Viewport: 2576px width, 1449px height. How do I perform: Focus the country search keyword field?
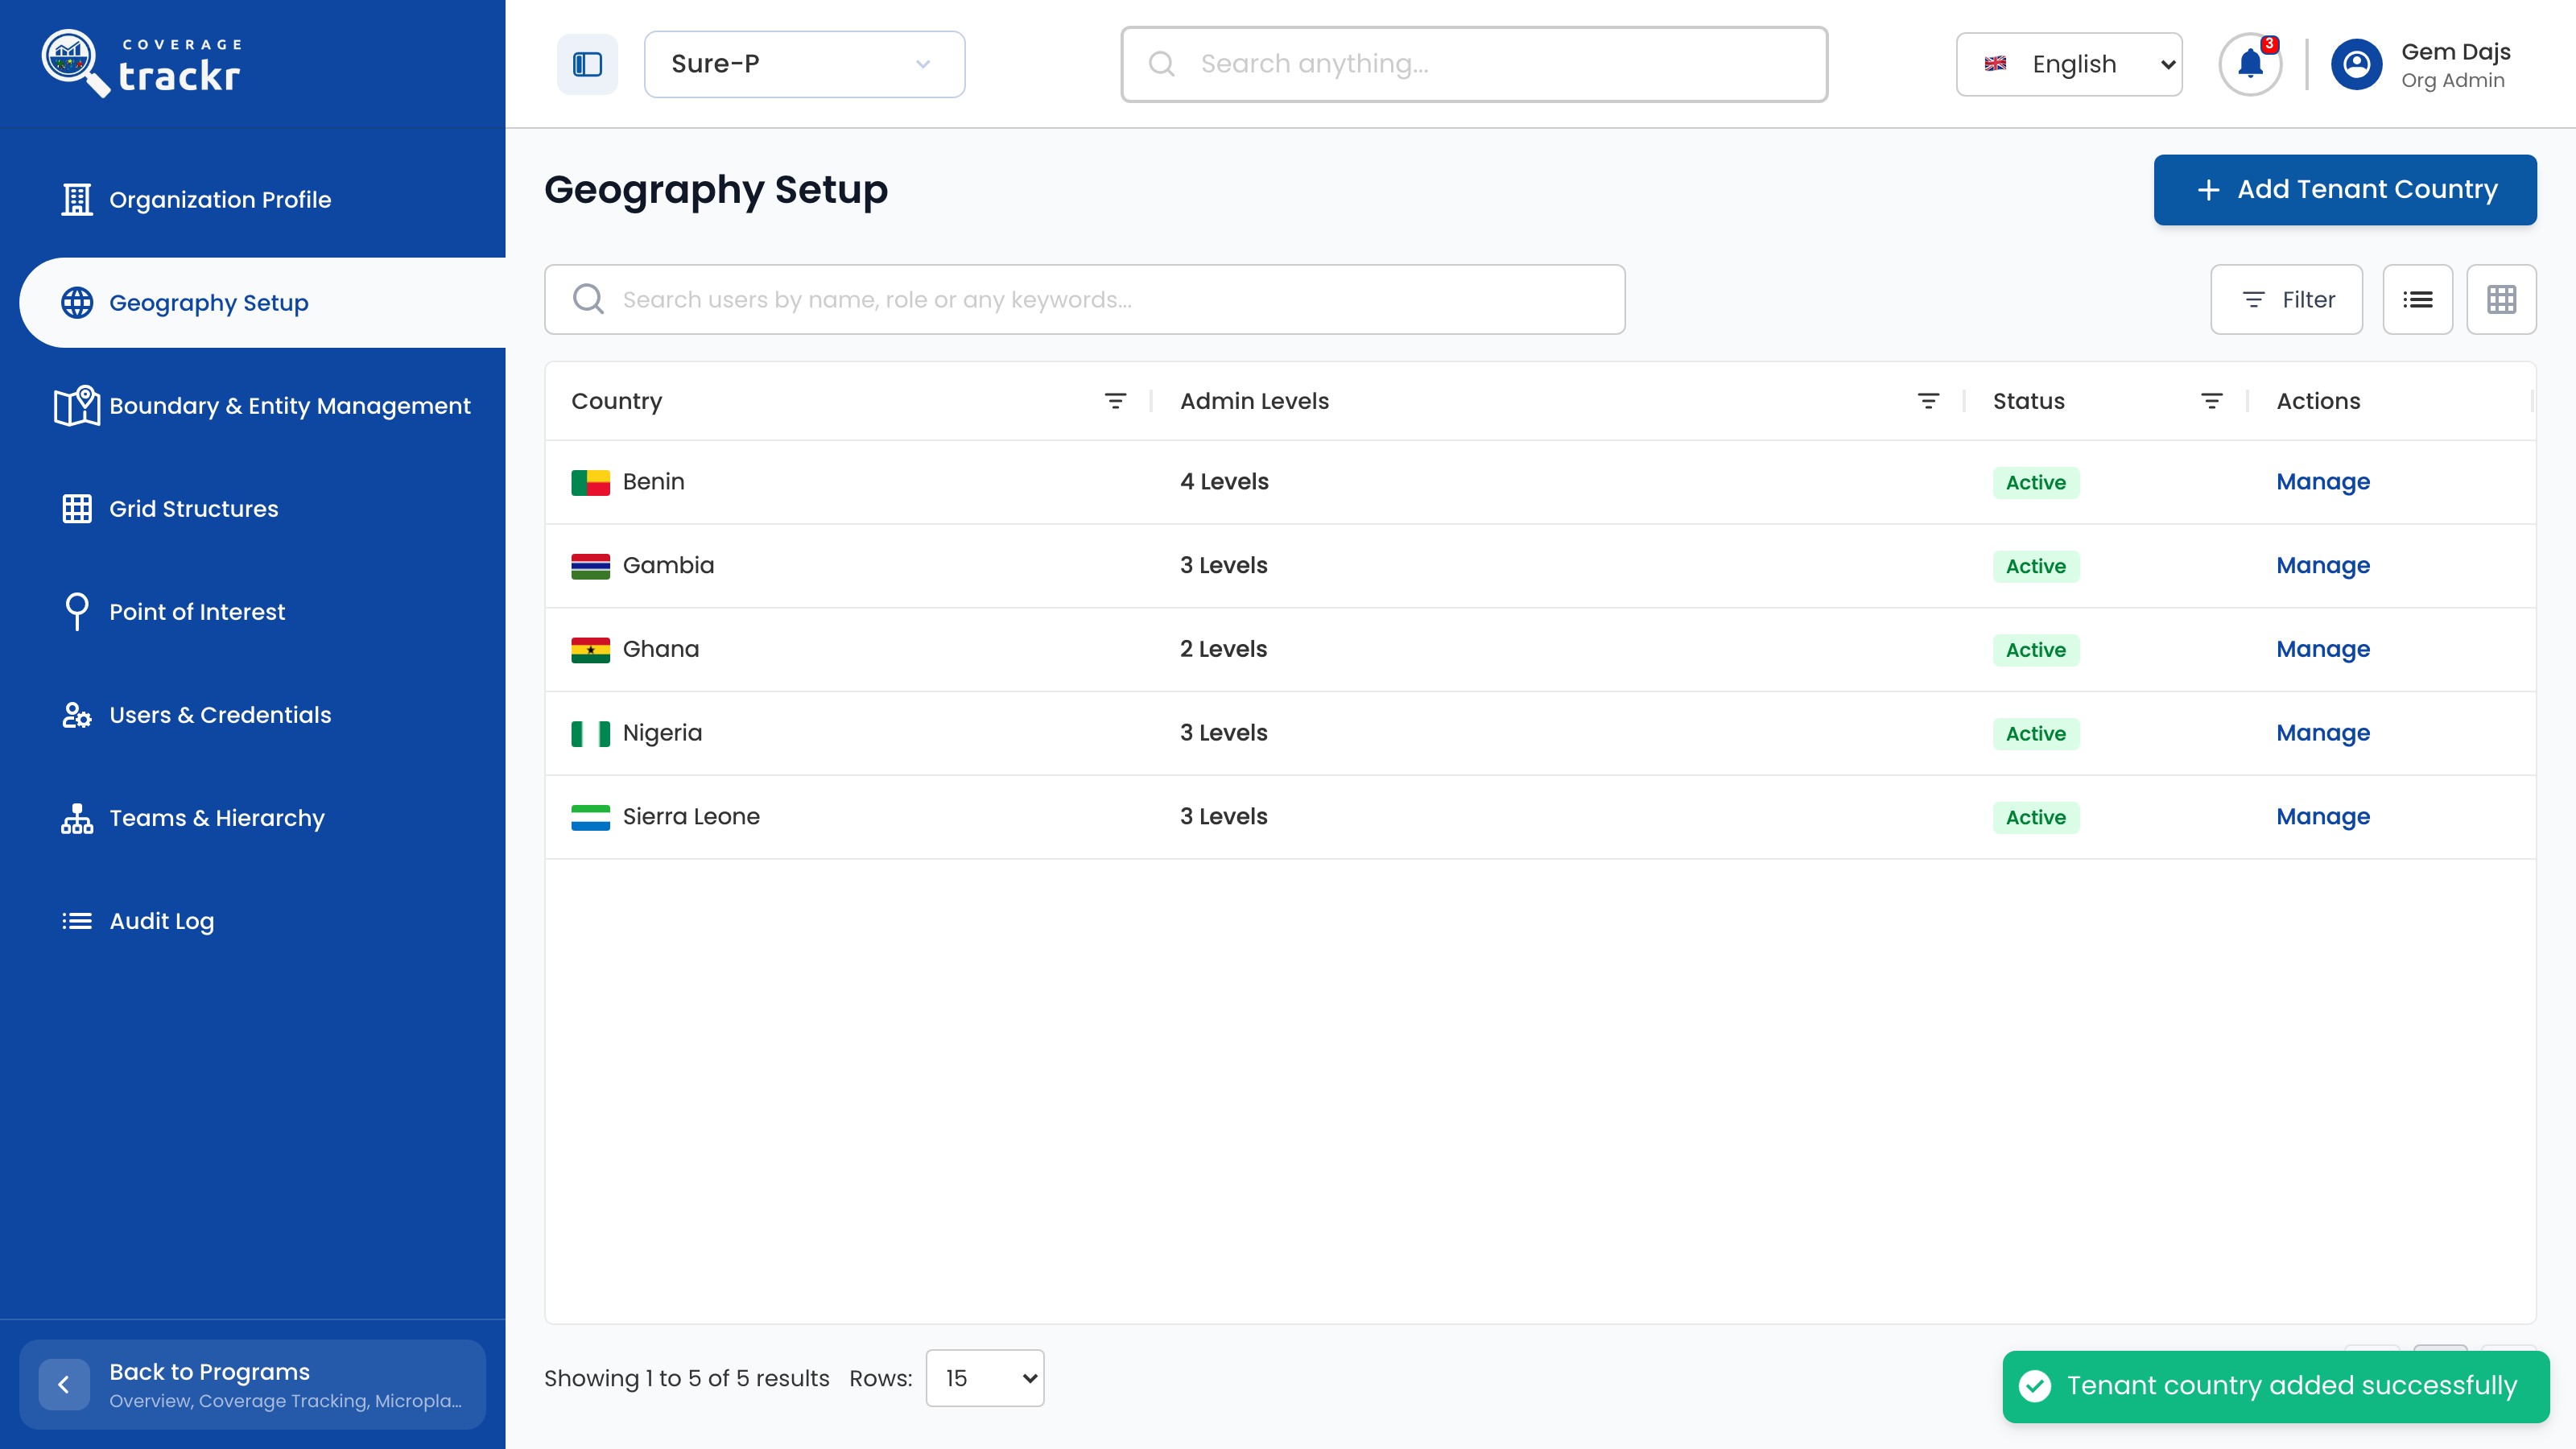1084,300
